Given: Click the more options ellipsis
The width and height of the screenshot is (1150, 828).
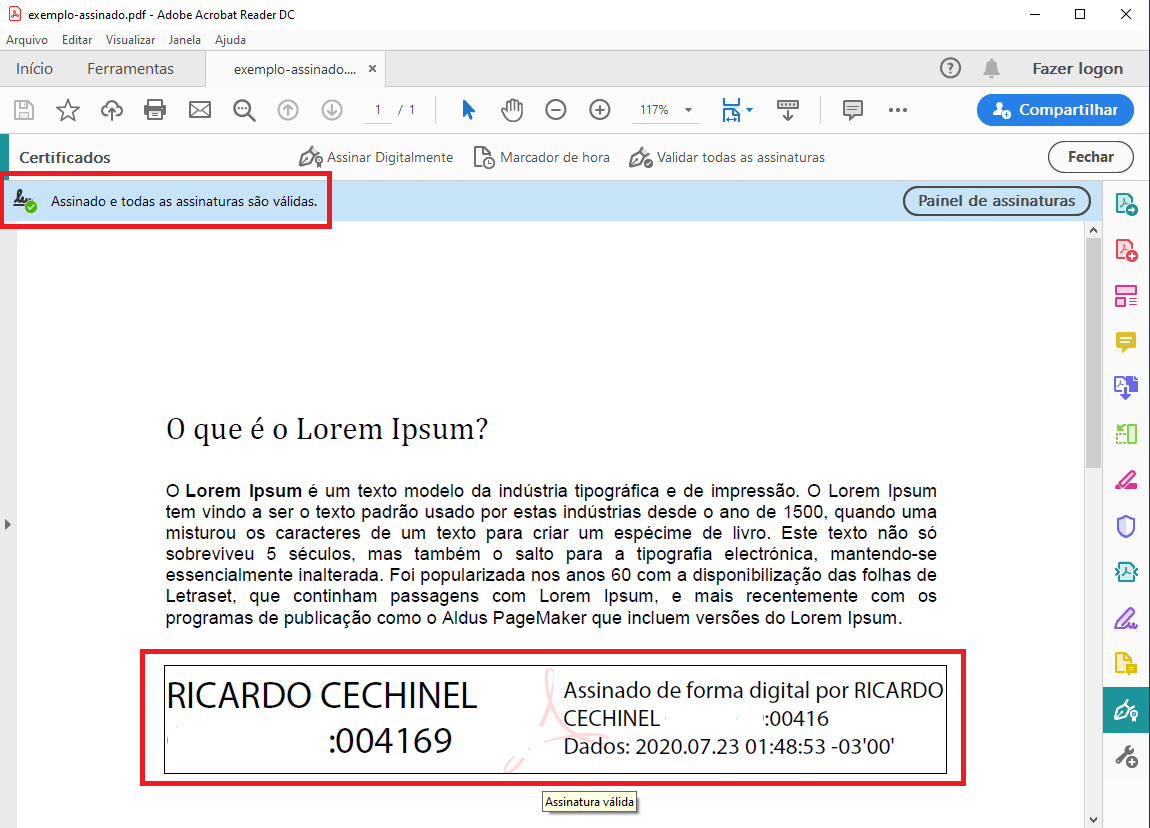Looking at the screenshot, I should 898,110.
